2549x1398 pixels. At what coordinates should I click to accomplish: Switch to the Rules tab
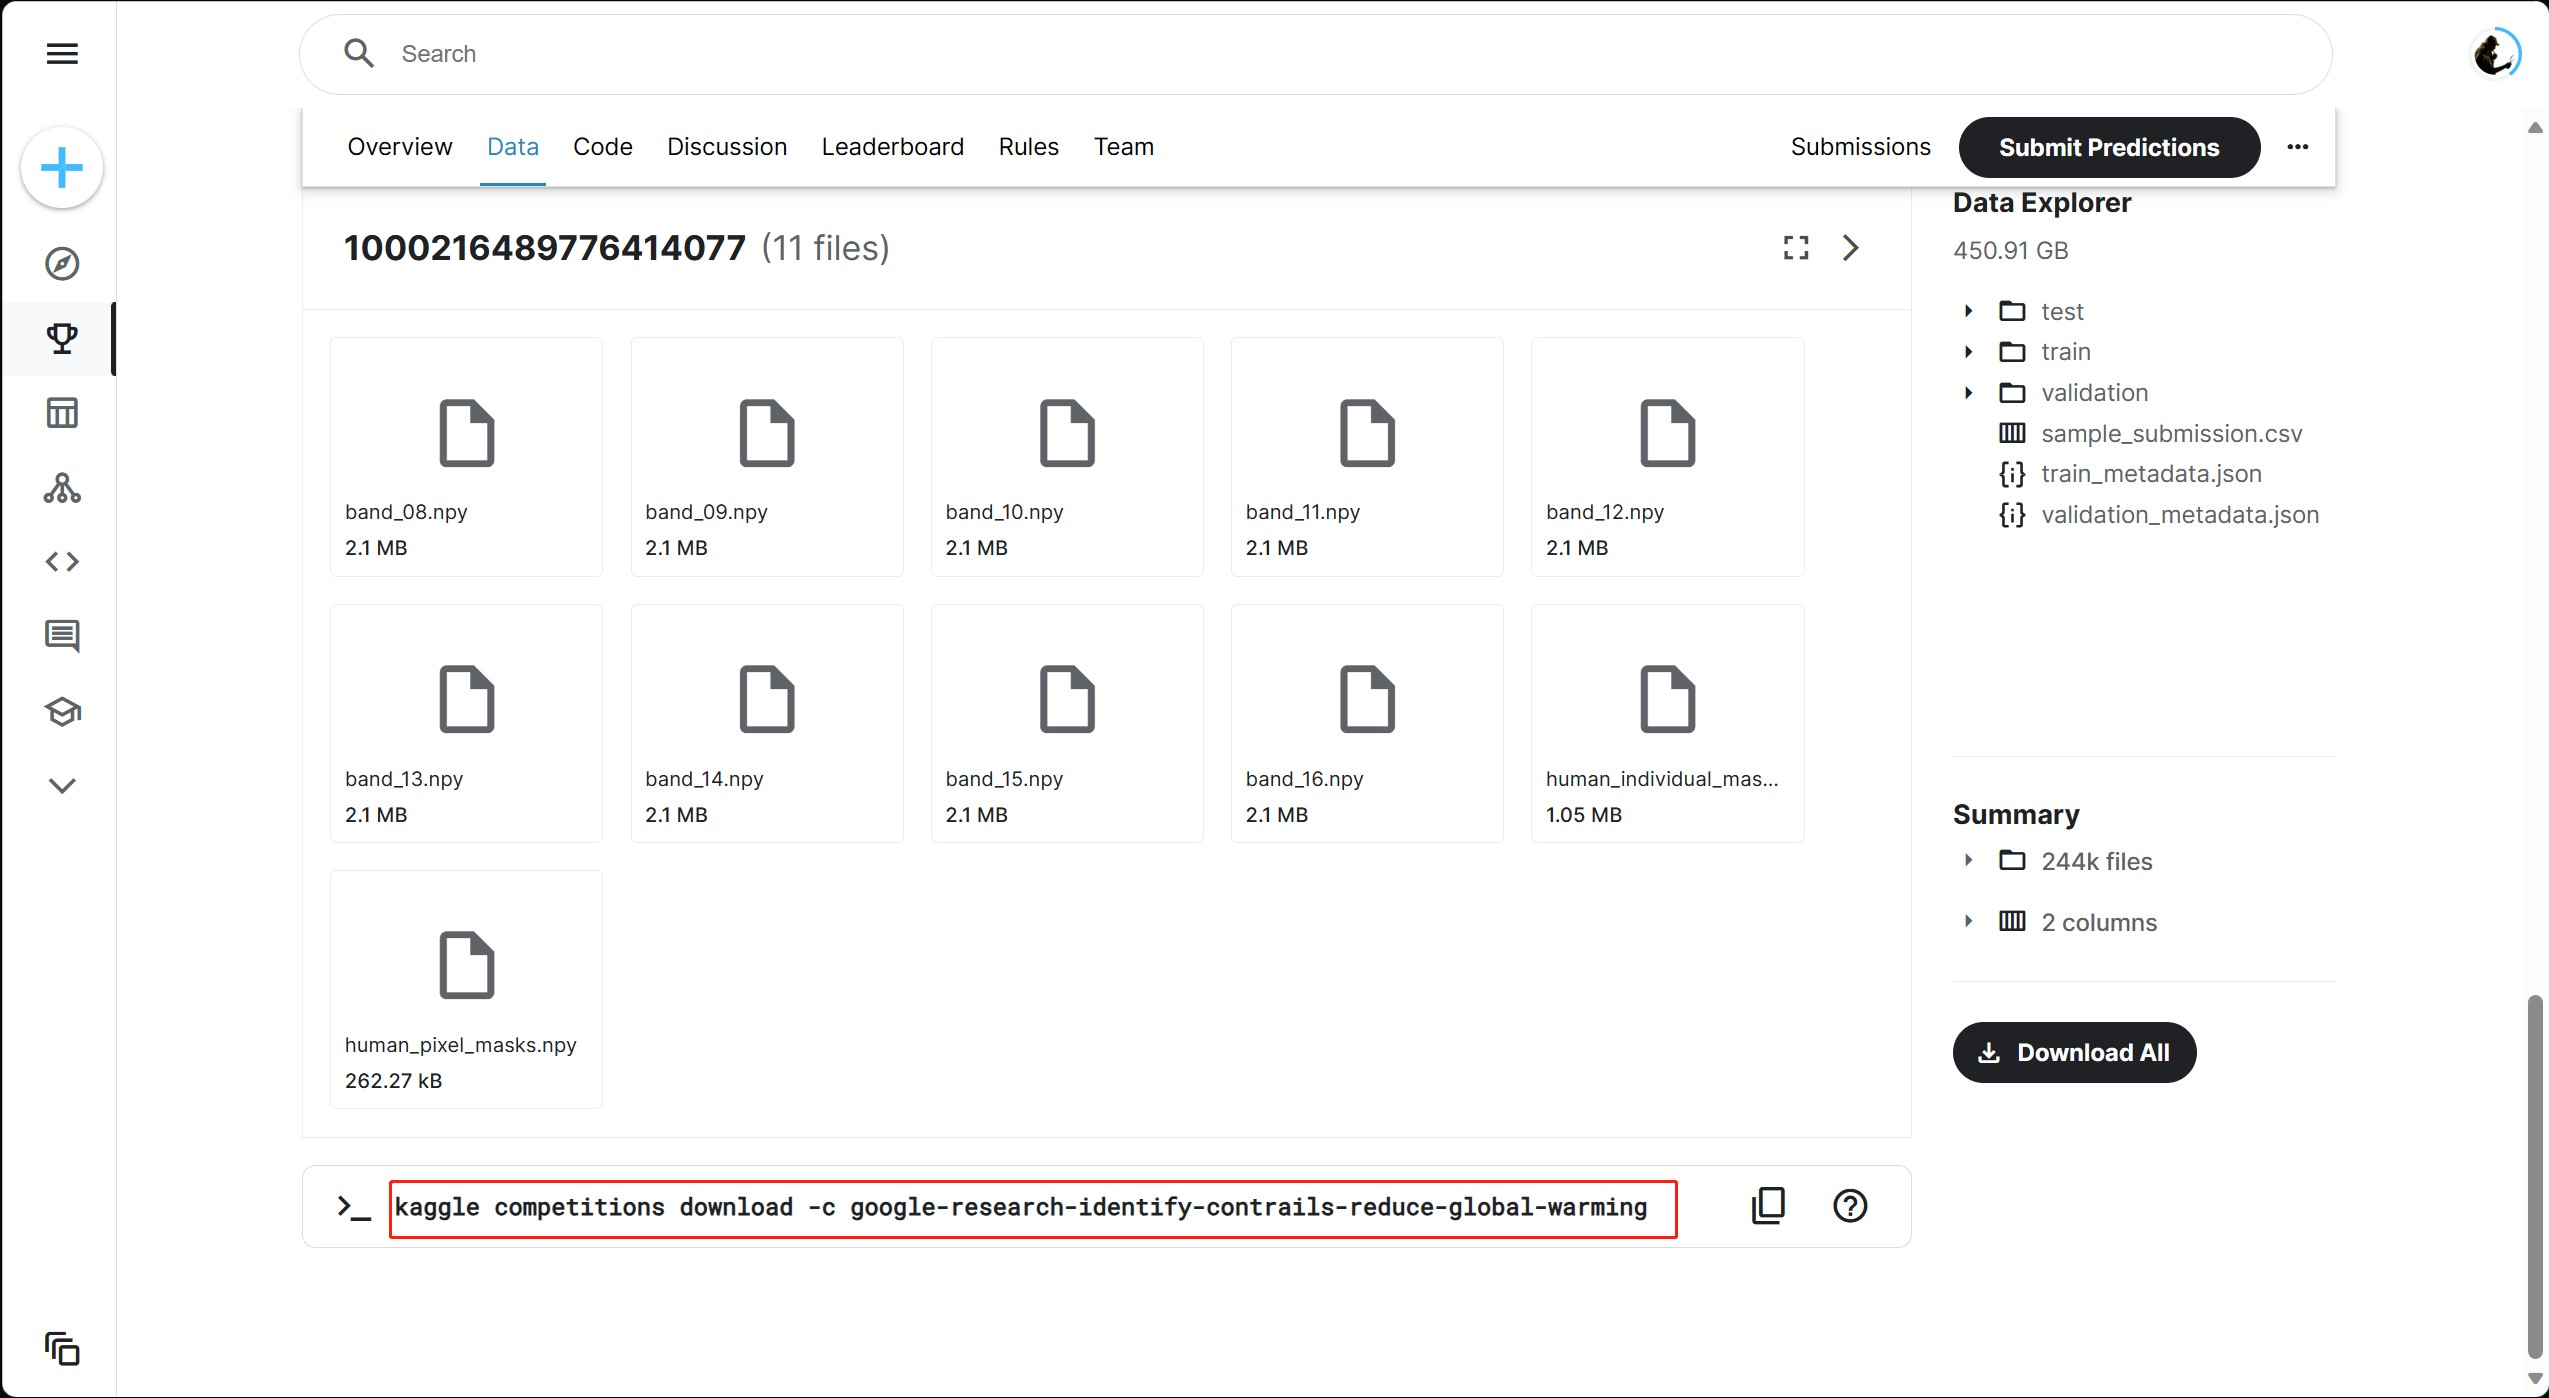click(1028, 146)
